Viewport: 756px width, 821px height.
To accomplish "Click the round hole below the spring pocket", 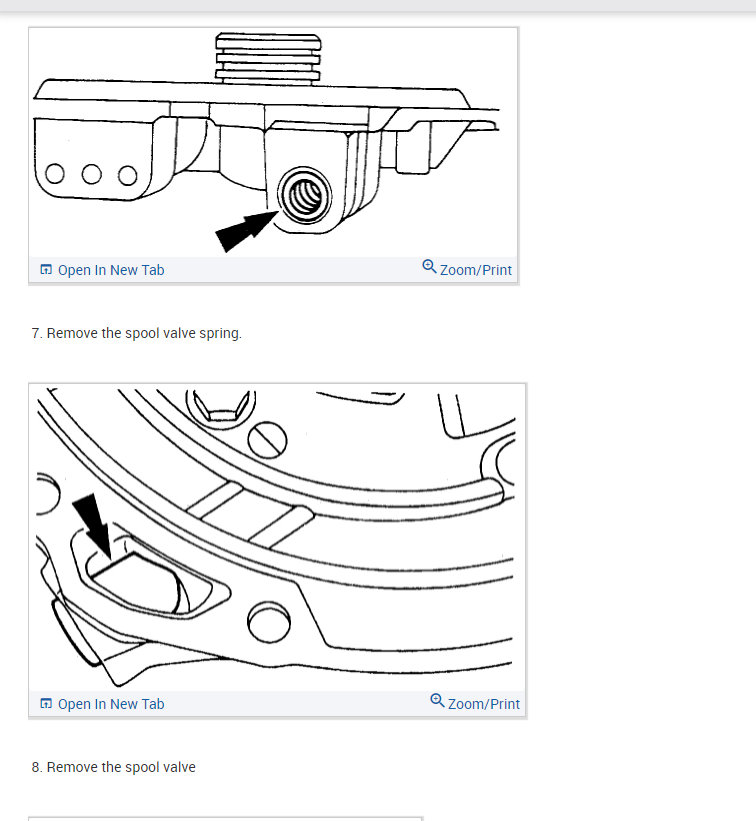I will [269, 623].
